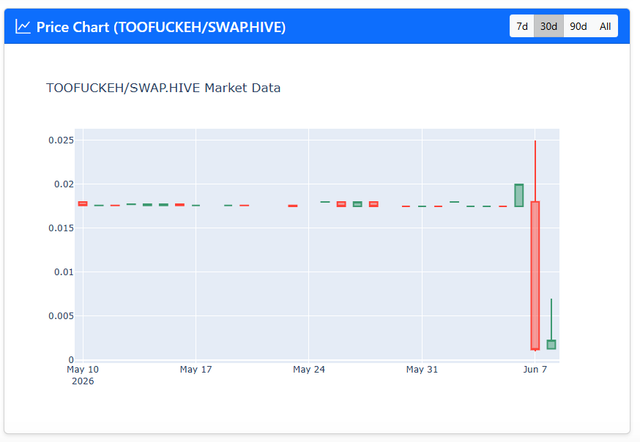Select the 90d time range
640x442 pixels.
click(578, 26)
